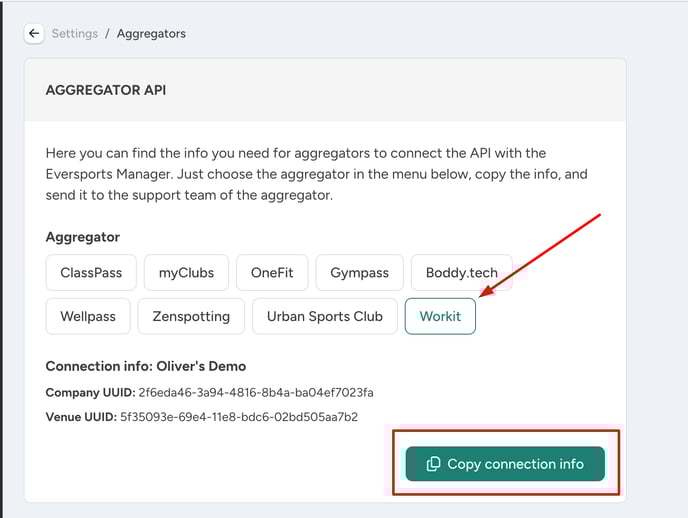This screenshot has height=518, width=688.
Task: Select the myClubs aggregator
Action: [186, 272]
